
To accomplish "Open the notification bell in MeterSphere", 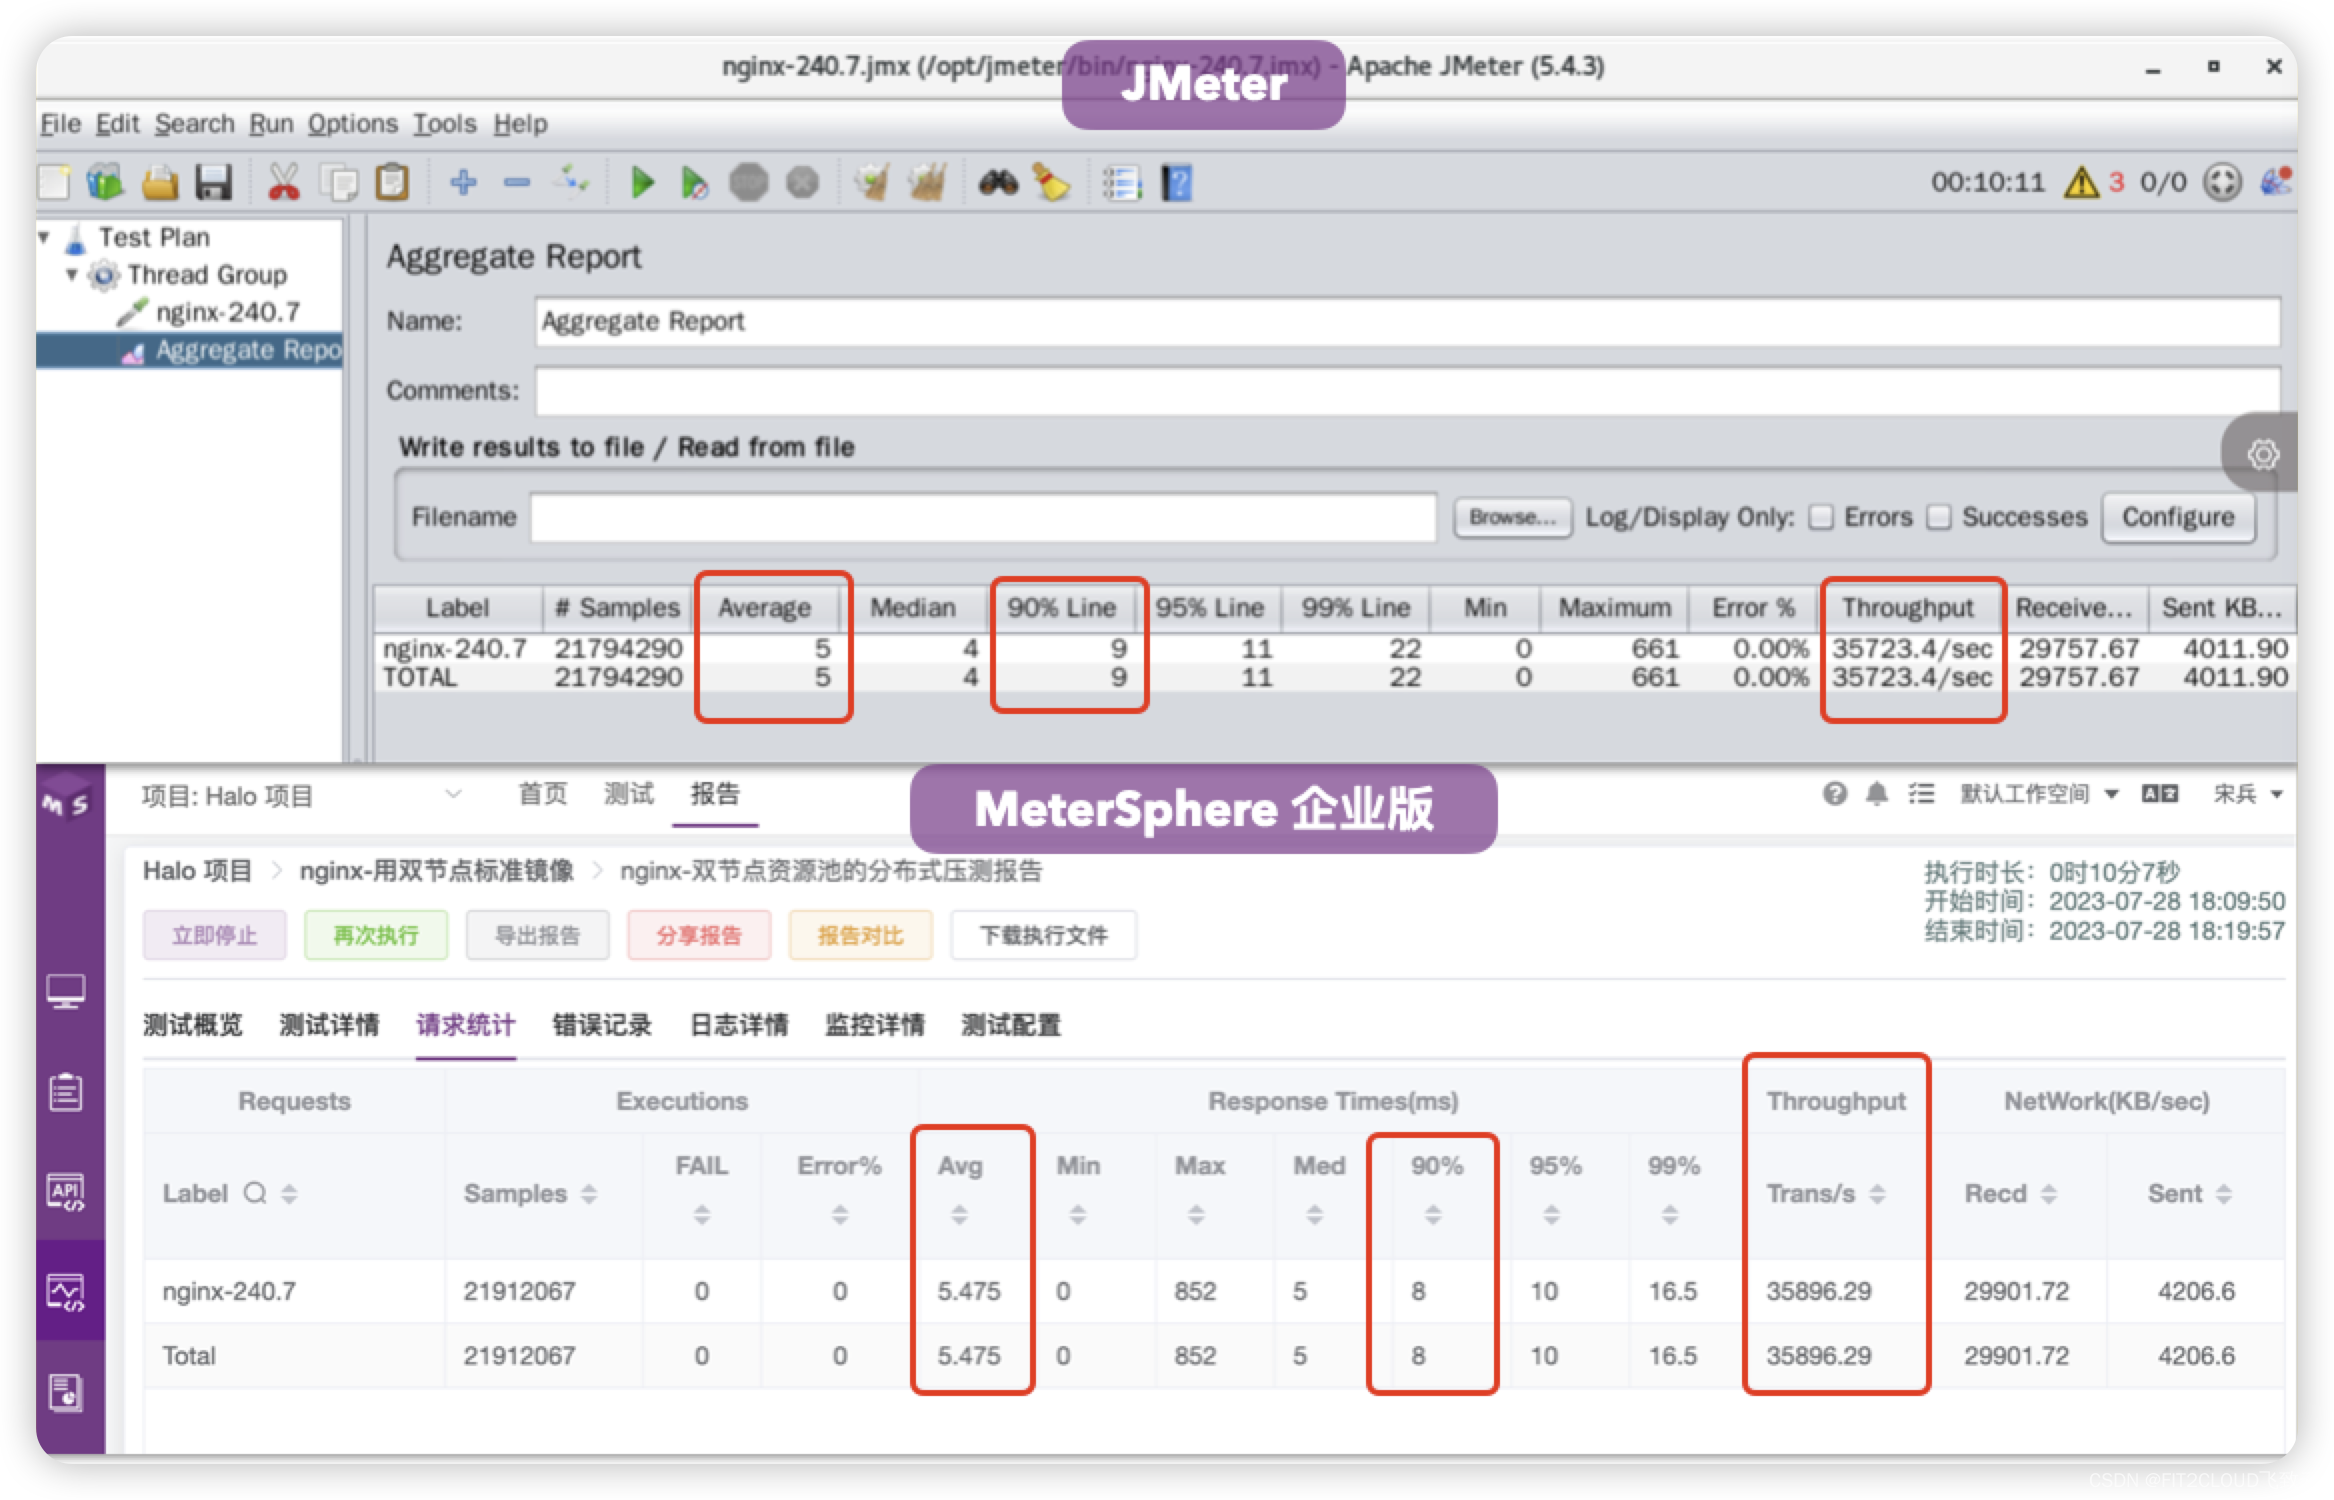I will [1877, 794].
